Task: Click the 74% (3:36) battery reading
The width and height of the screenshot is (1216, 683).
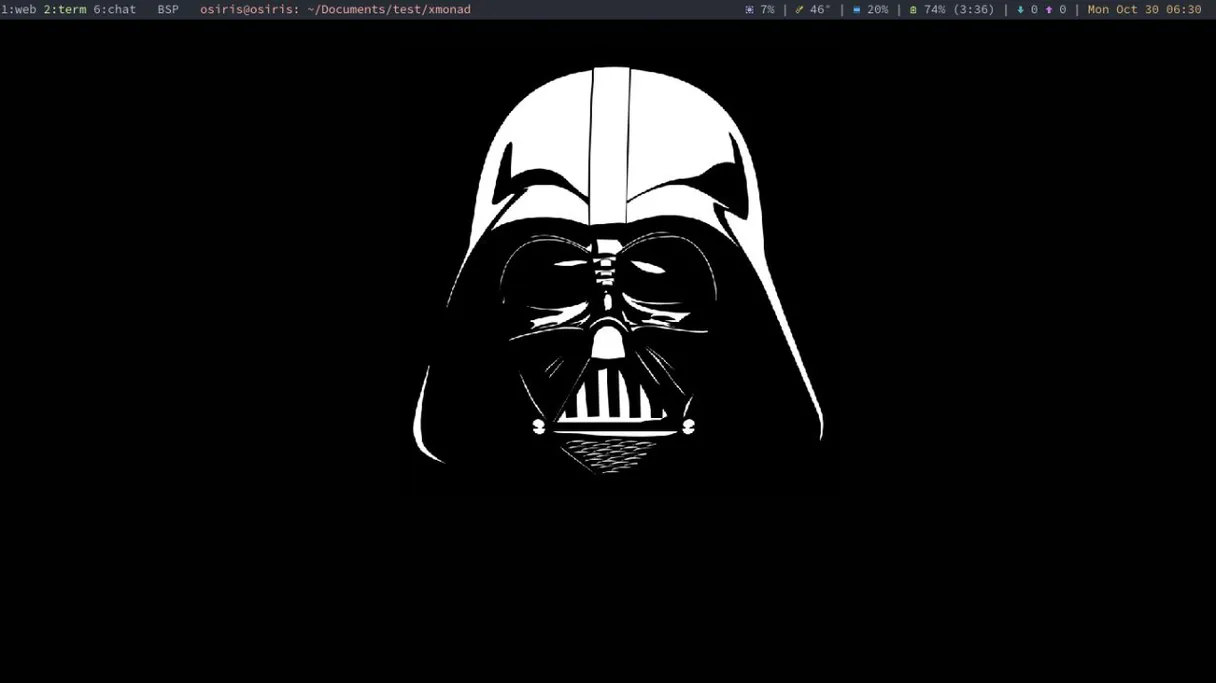Action: (x=959, y=10)
